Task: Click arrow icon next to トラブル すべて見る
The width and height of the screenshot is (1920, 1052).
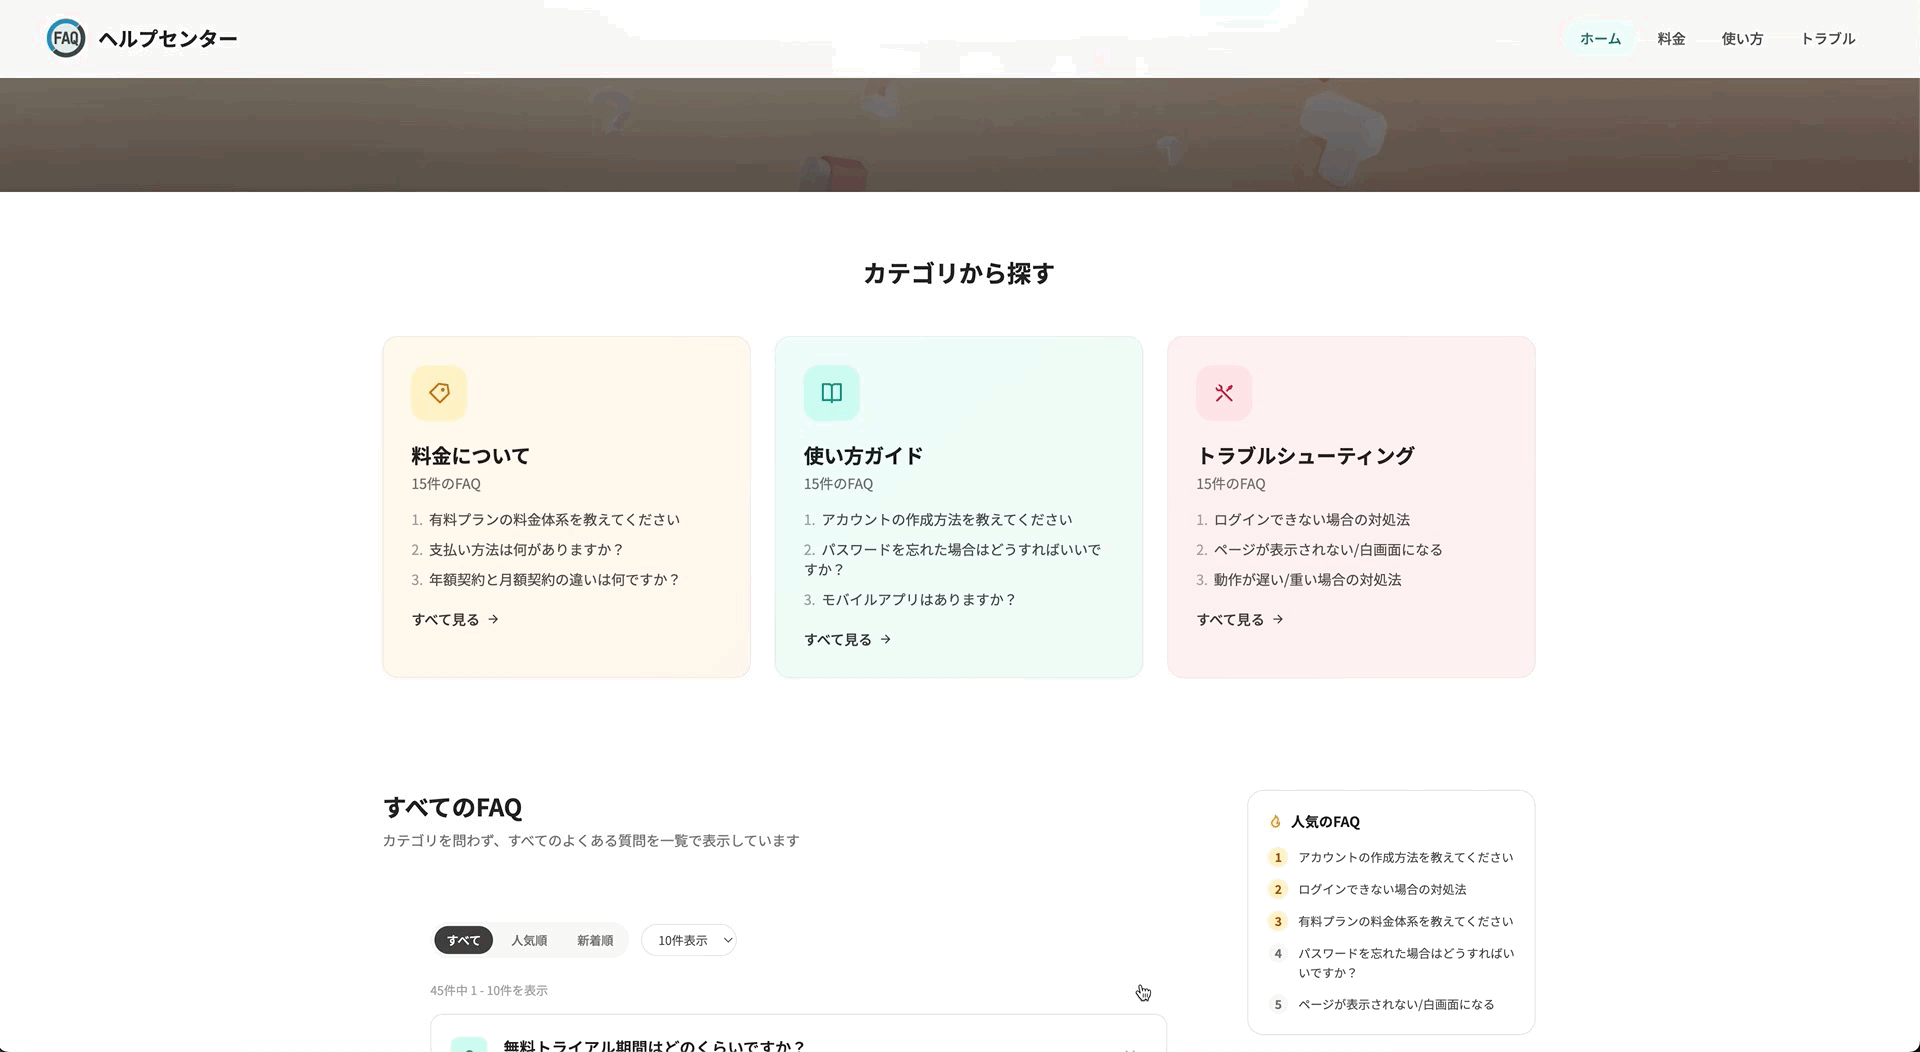Action: [x=1278, y=619]
